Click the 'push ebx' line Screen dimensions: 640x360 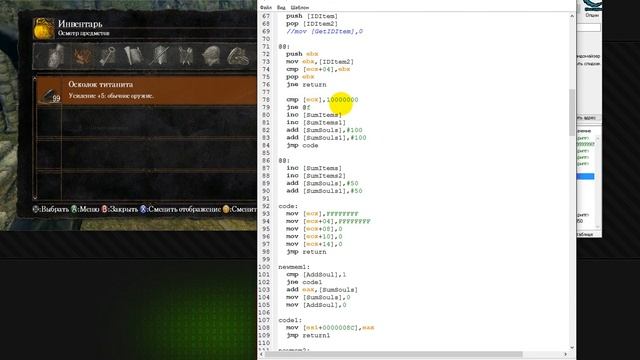[302, 54]
